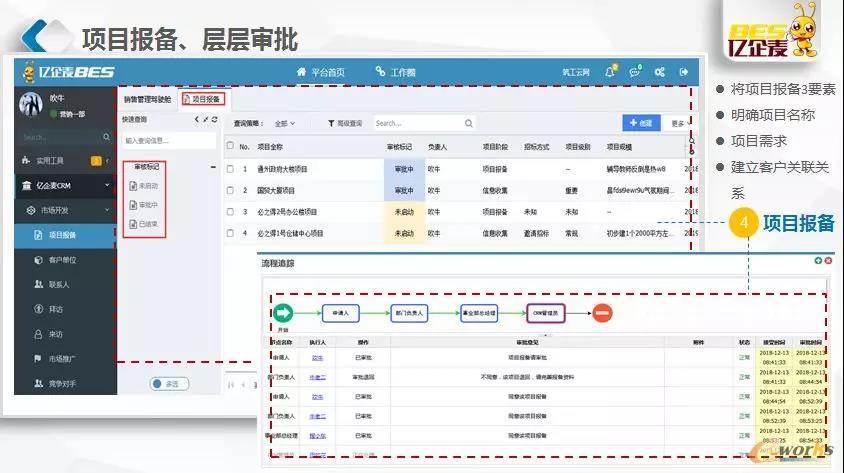844x473 pixels.
Task: Click the blue 创建 create button
Action: click(x=641, y=123)
